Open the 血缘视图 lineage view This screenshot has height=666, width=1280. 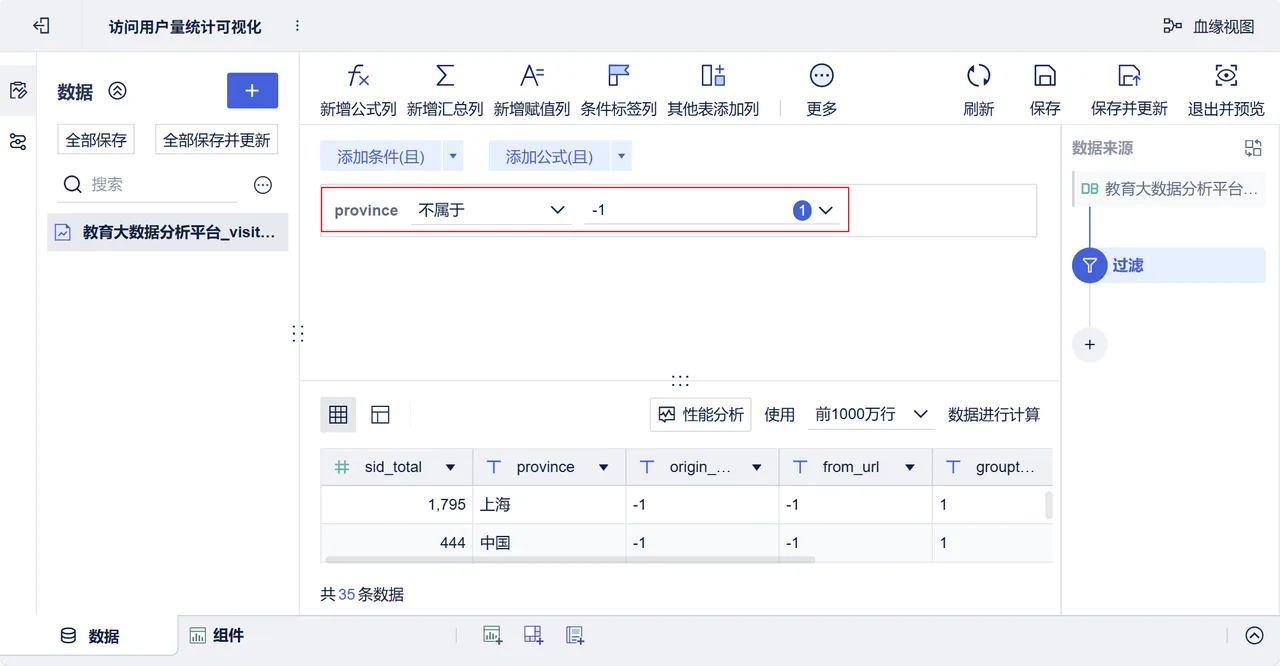1208,26
